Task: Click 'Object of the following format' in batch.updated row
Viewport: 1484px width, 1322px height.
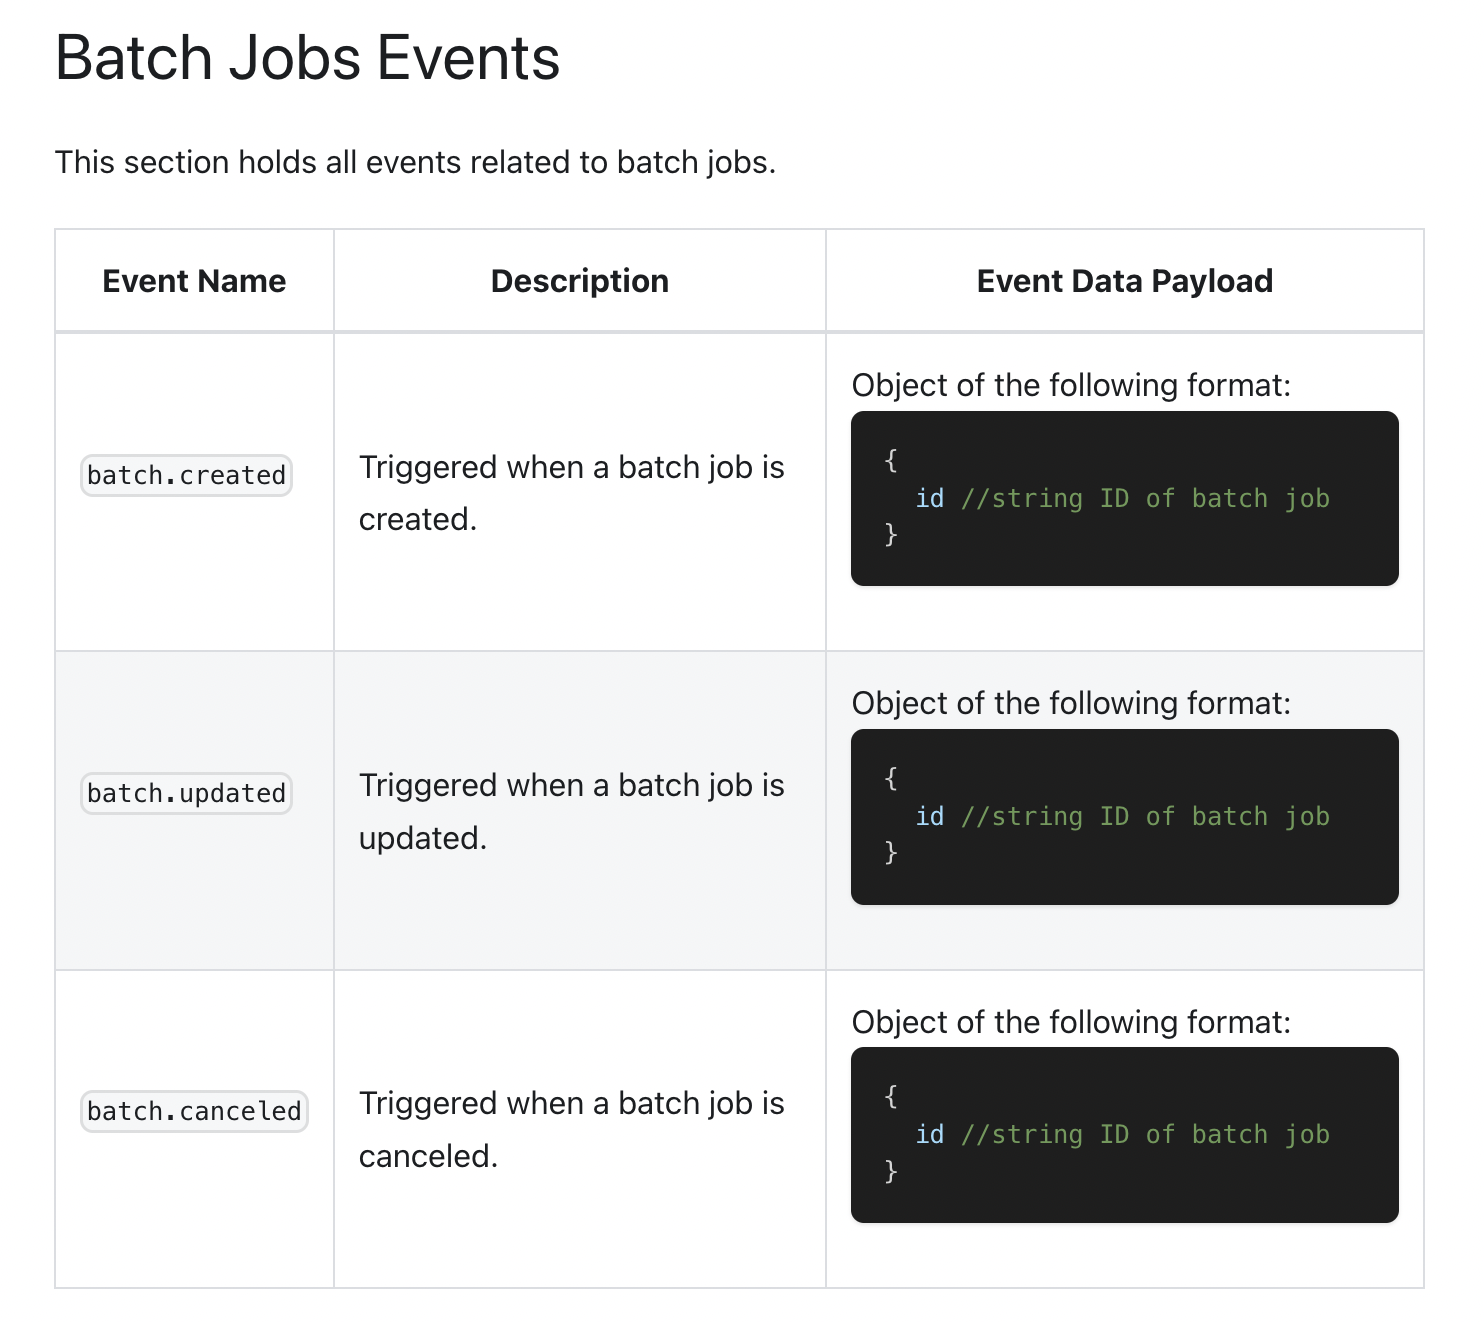Action: (1071, 703)
